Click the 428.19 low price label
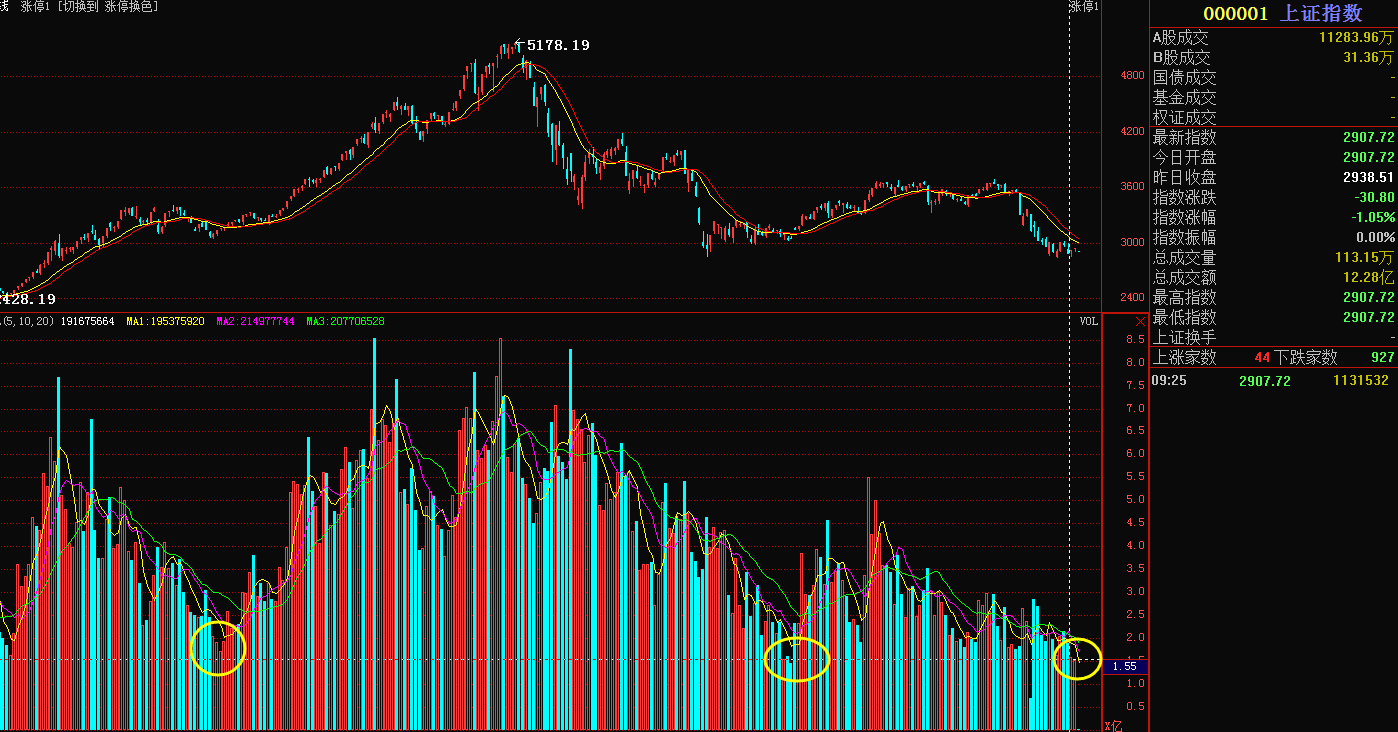 pyautogui.click(x=28, y=299)
